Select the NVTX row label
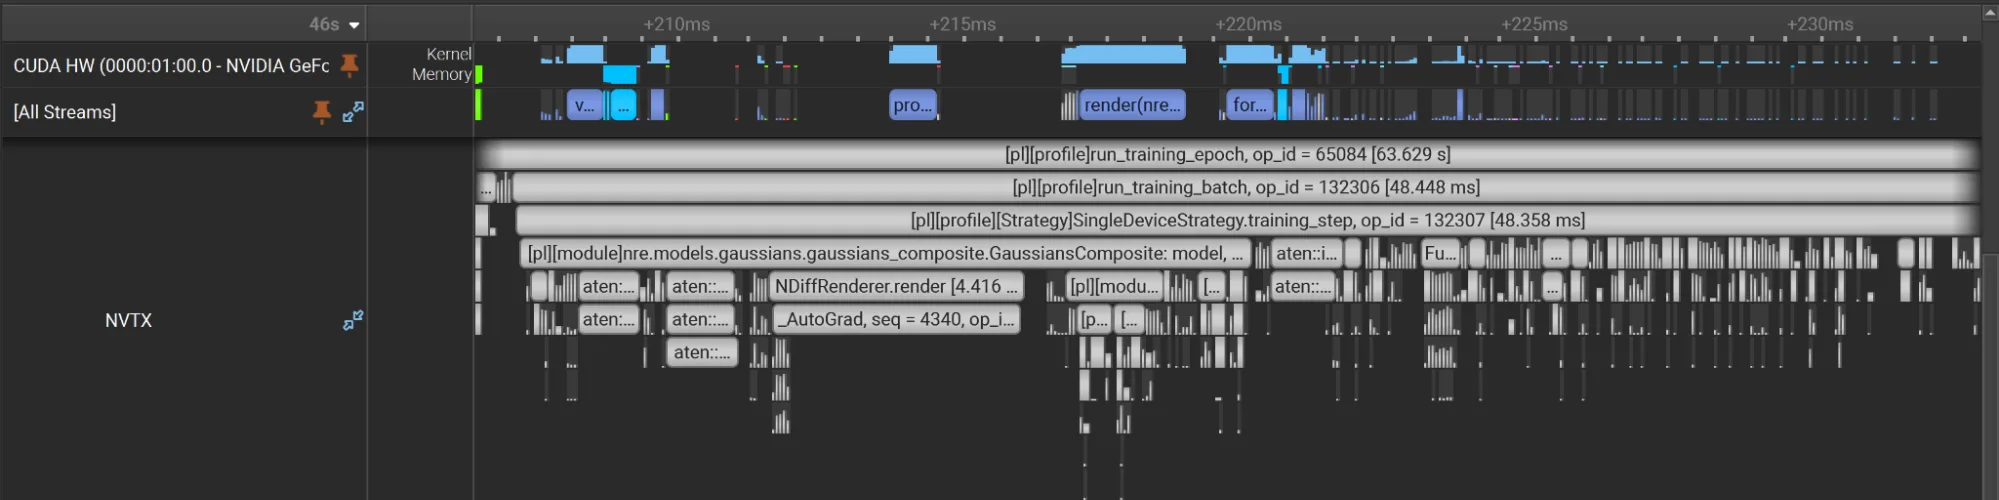 (128, 320)
